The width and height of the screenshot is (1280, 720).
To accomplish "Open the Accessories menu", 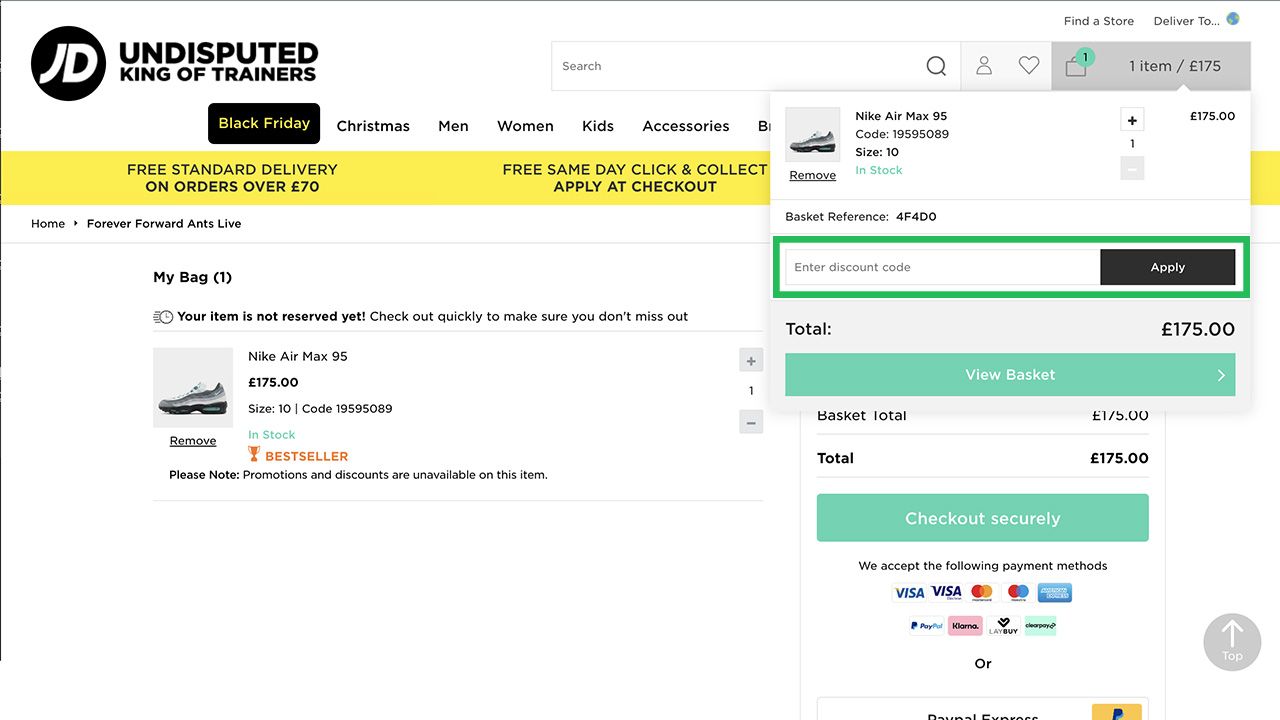I will click(x=686, y=126).
